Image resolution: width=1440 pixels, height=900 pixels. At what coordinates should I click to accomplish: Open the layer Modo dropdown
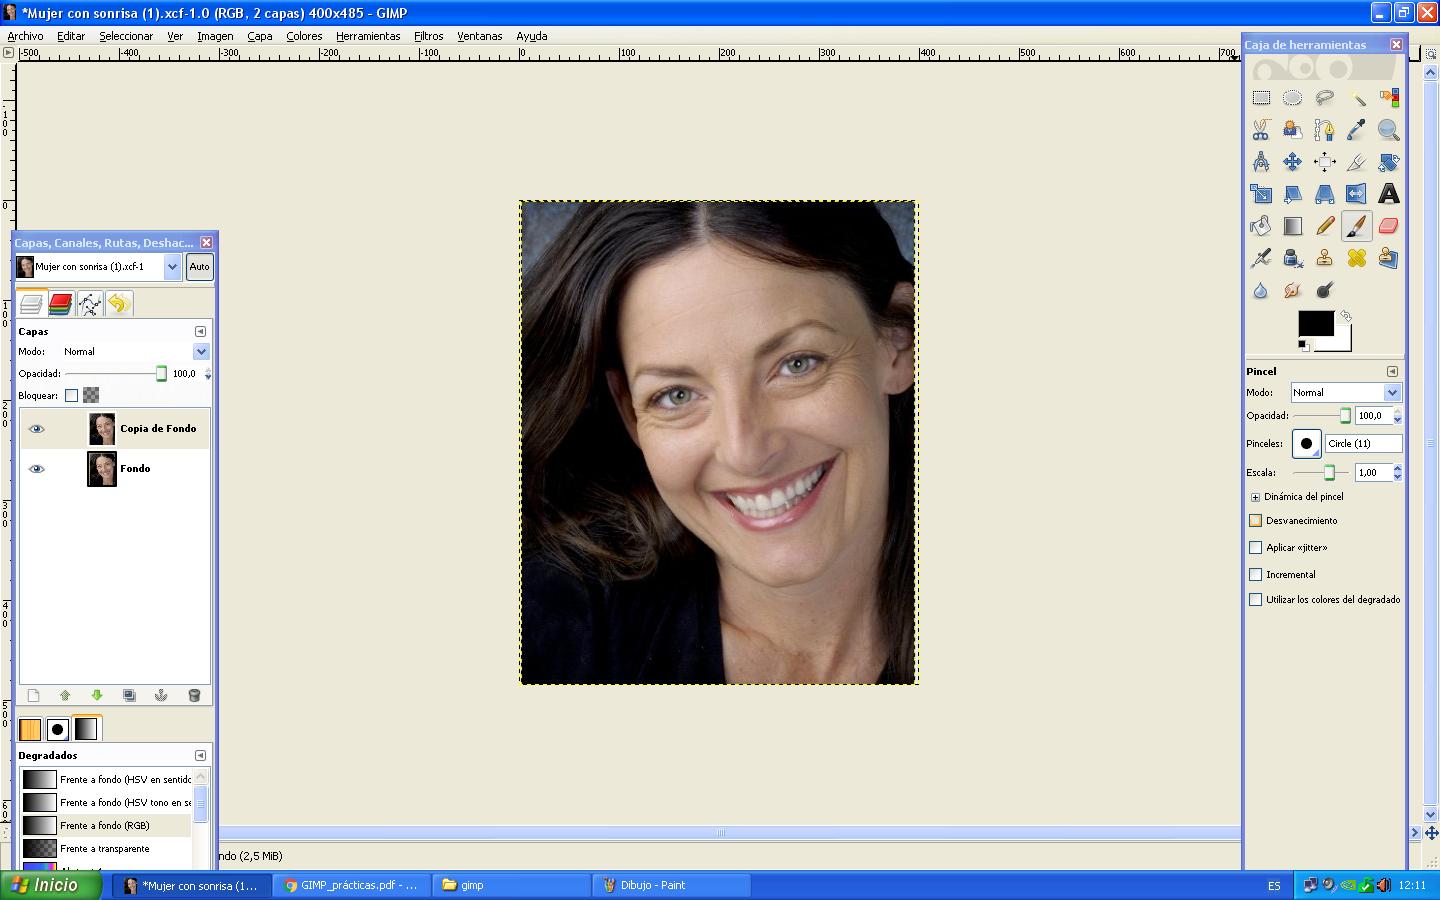[x=201, y=352]
